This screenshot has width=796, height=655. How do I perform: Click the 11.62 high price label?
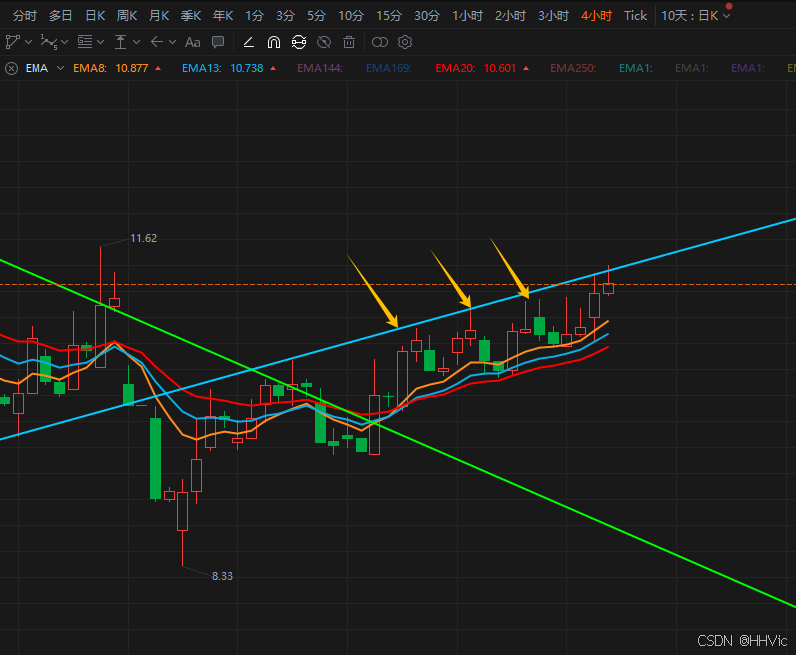point(144,238)
